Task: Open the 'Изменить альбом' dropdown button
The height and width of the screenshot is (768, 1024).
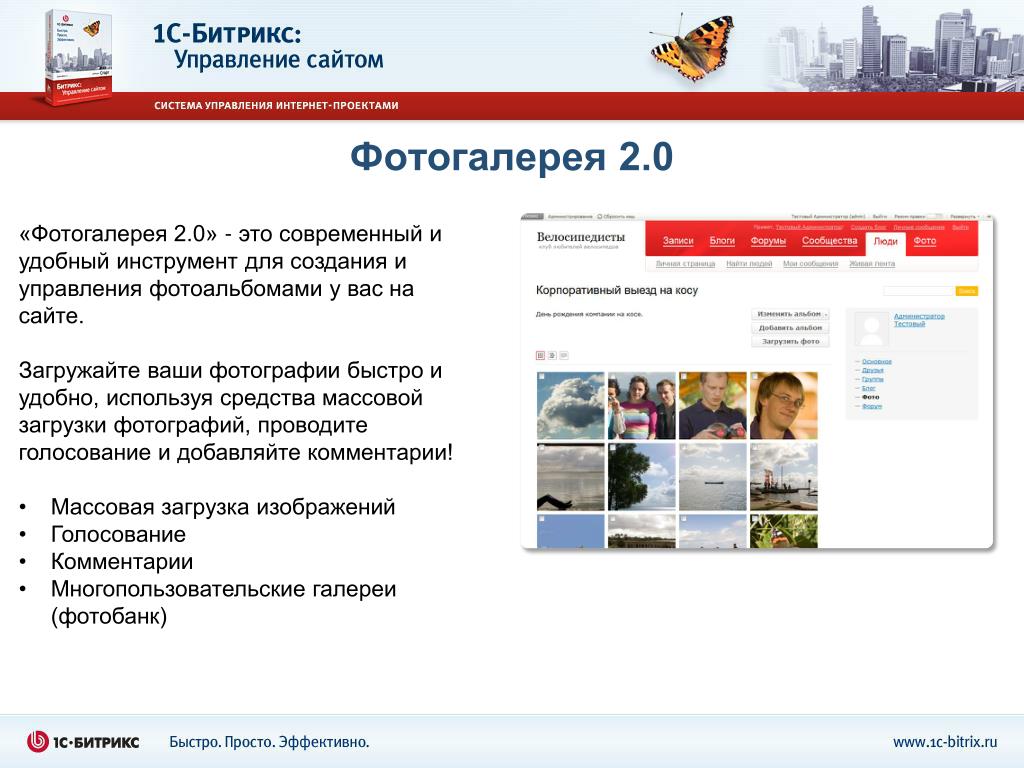Action: tap(790, 314)
